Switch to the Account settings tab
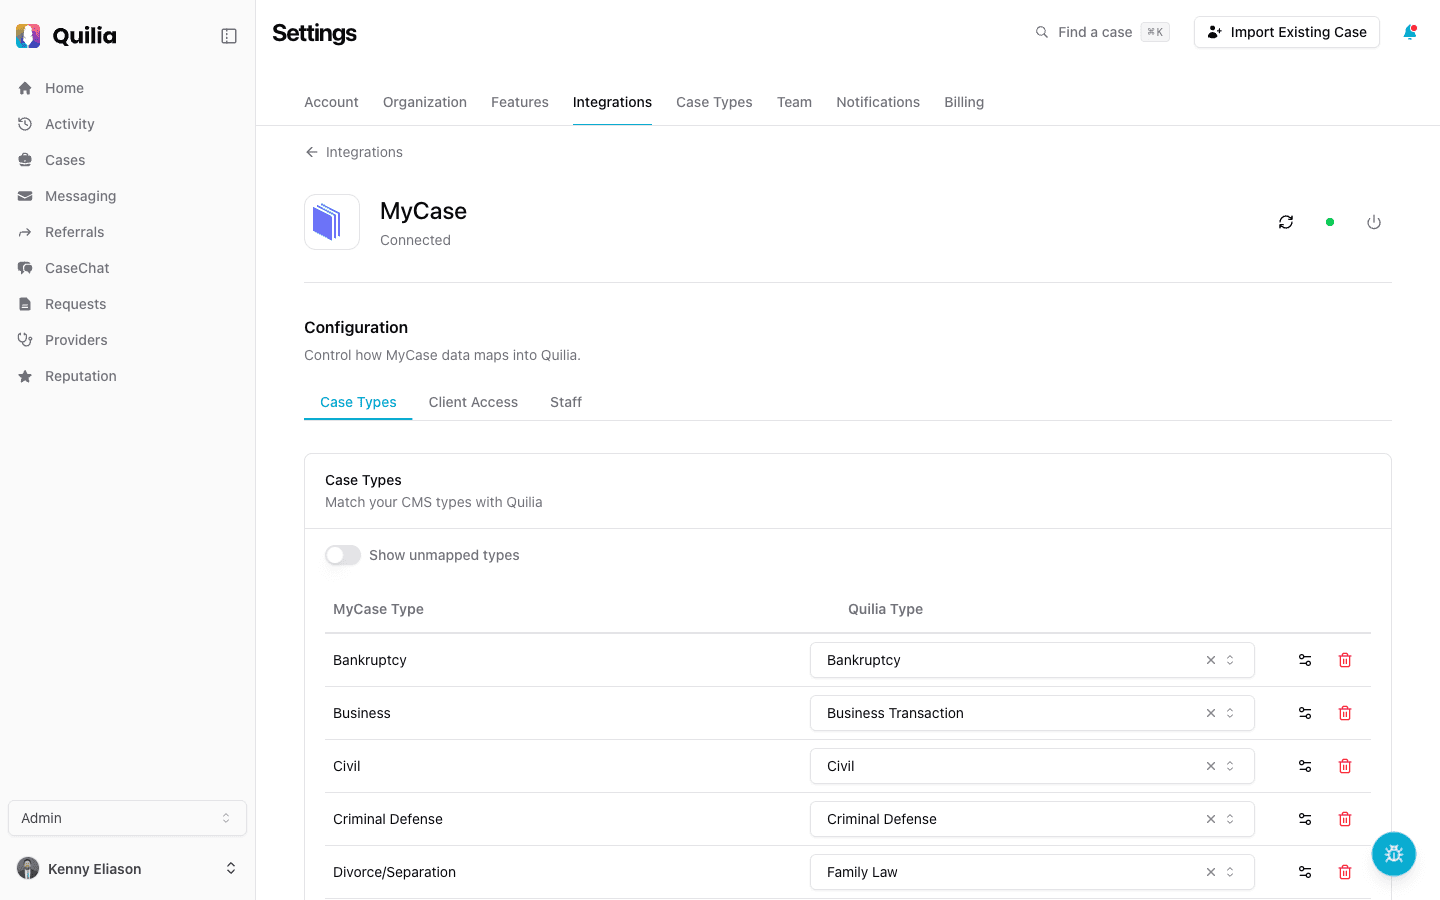Viewport: 1440px width, 900px height. pos(331,102)
